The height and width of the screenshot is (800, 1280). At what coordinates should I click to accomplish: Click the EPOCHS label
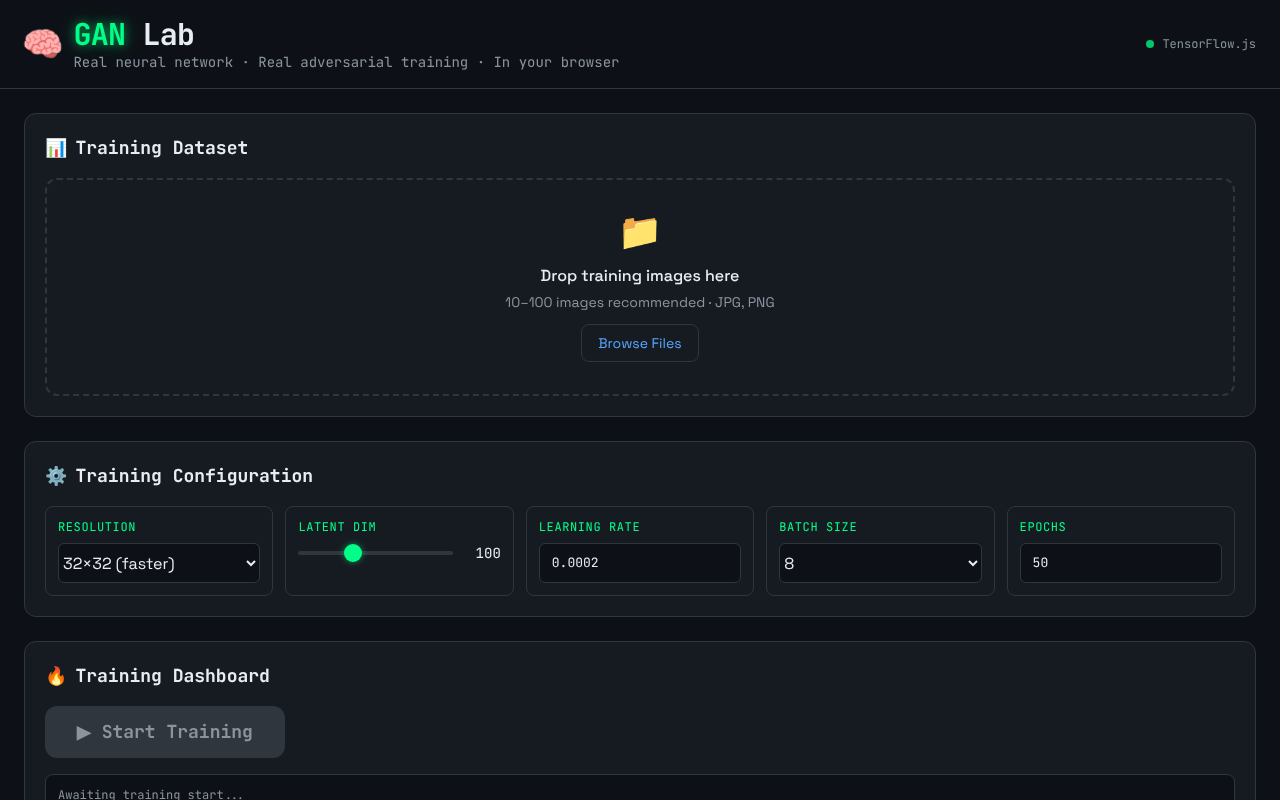tap(1043, 527)
